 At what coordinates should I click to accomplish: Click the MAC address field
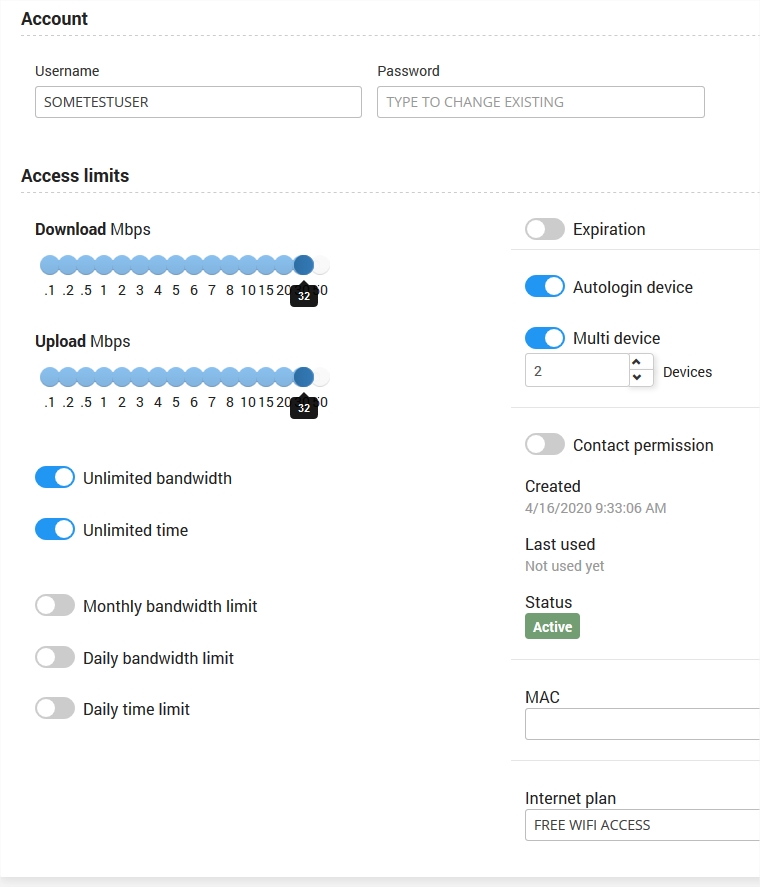point(642,723)
